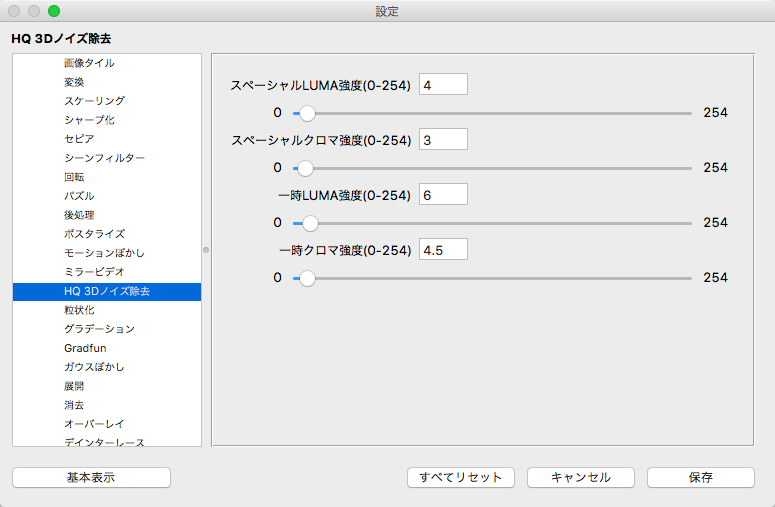
Task: Click the 基本表示 button
Action: pyautogui.click(x=91, y=477)
